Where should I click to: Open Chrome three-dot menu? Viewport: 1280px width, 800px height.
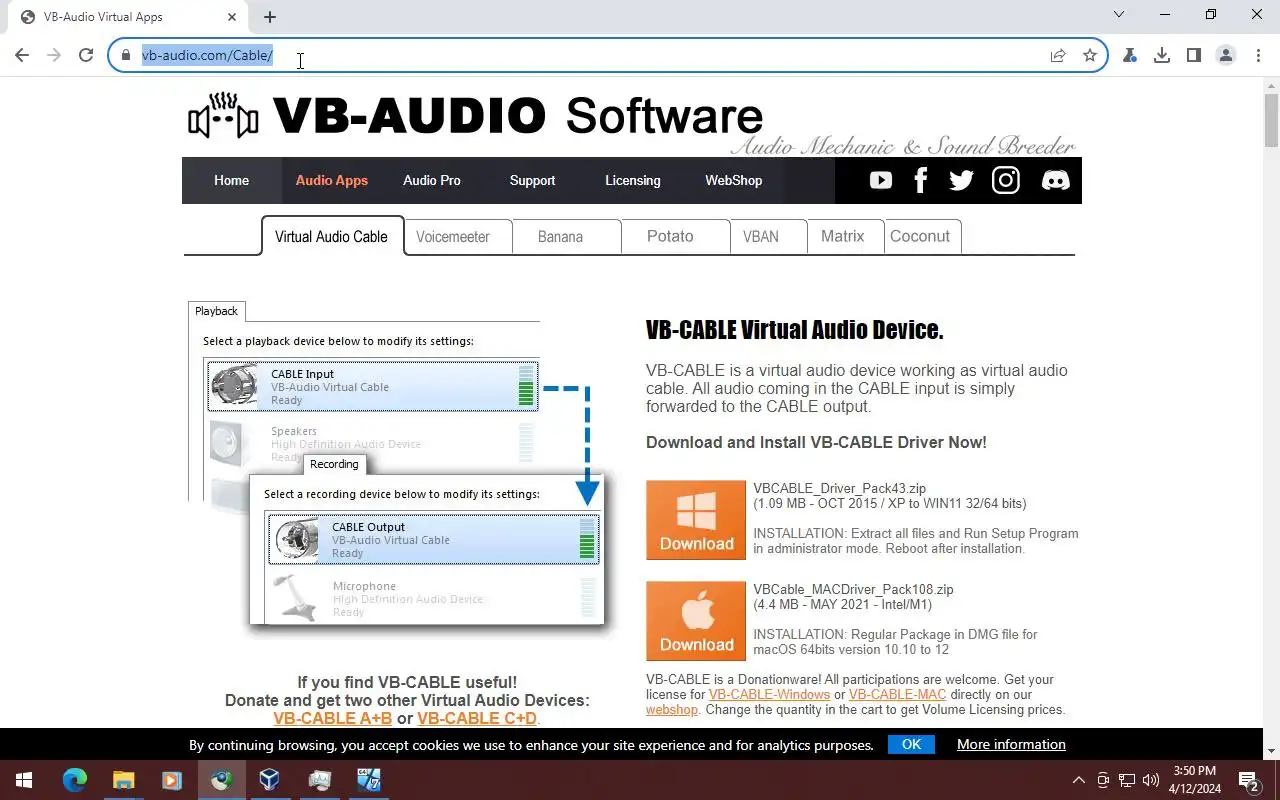pyautogui.click(x=1257, y=55)
